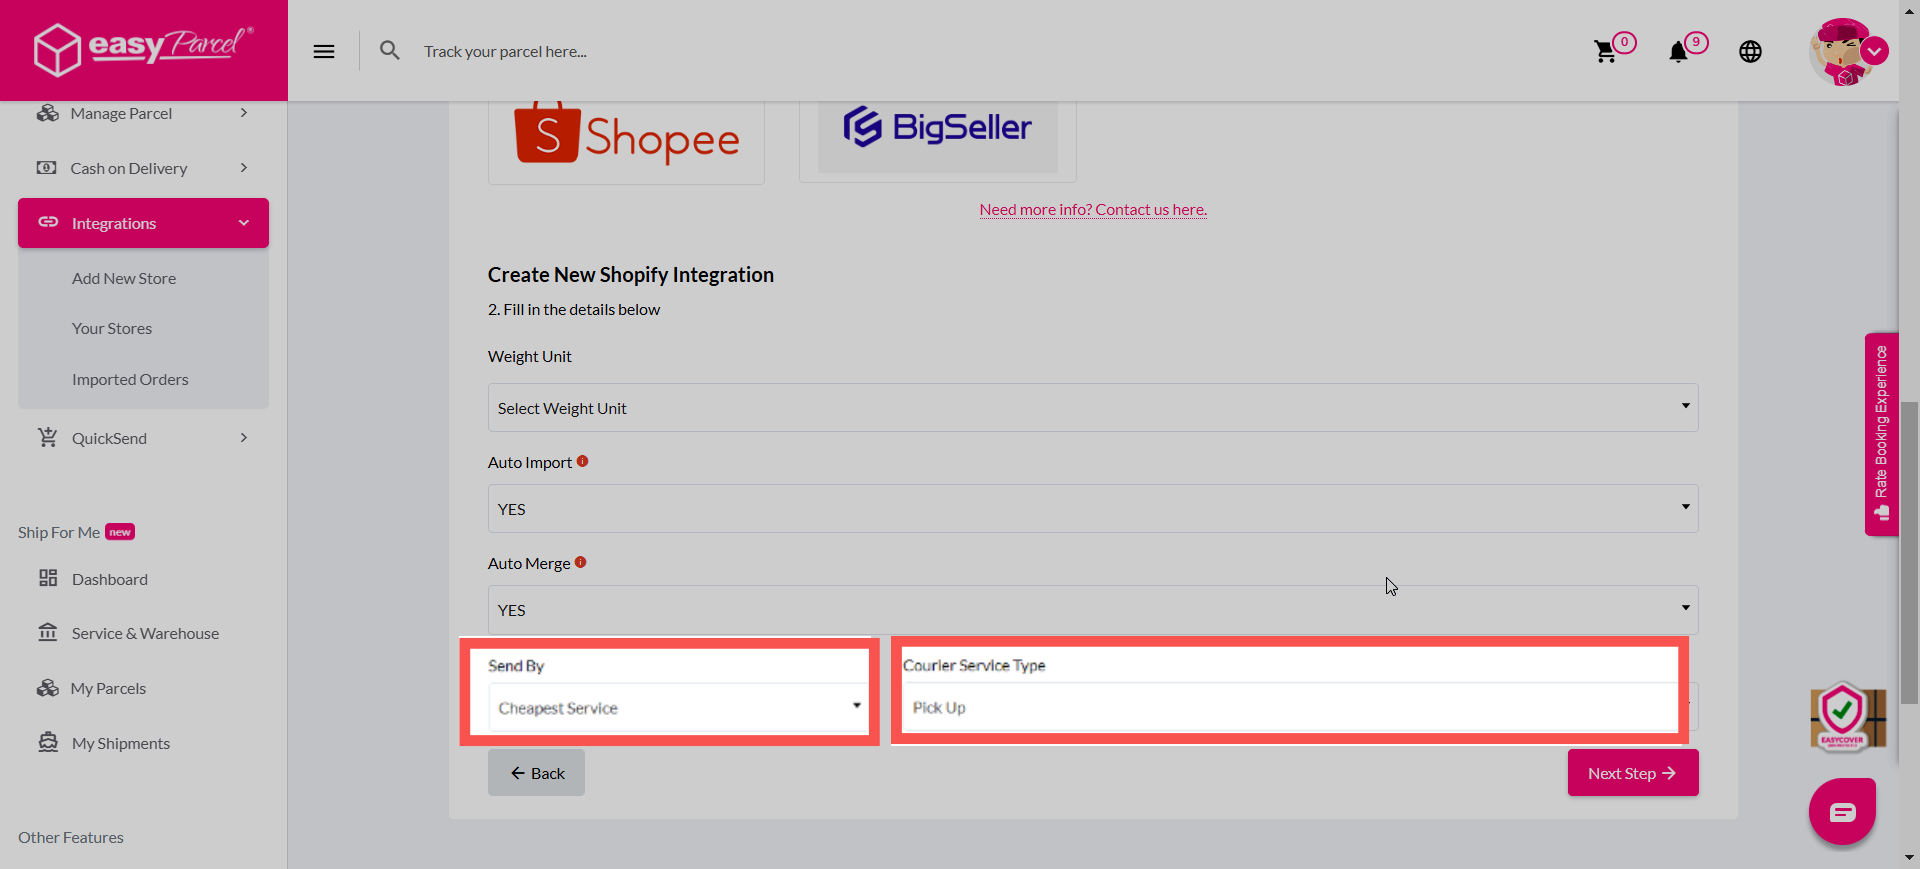Click the Back button
Image resolution: width=1920 pixels, height=869 pixels.
[536, 773]
